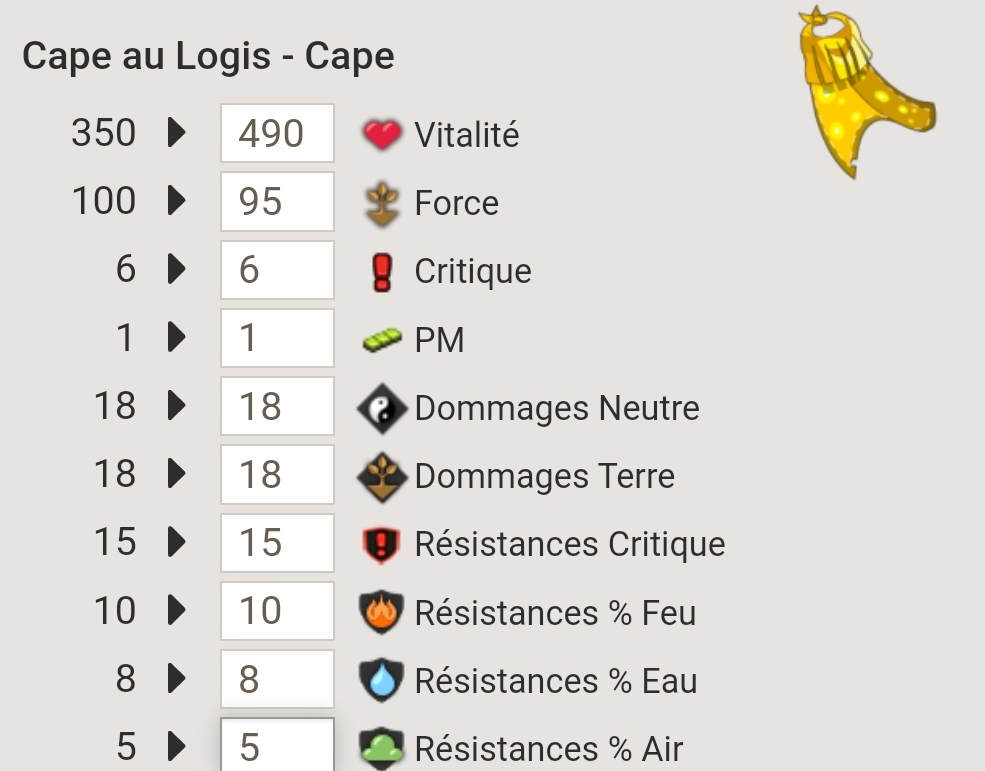Image resolution: width=985 pixels, height=771 pixels.
Task: Focus the Force input showing 95
Action: [x=277, y=202]
